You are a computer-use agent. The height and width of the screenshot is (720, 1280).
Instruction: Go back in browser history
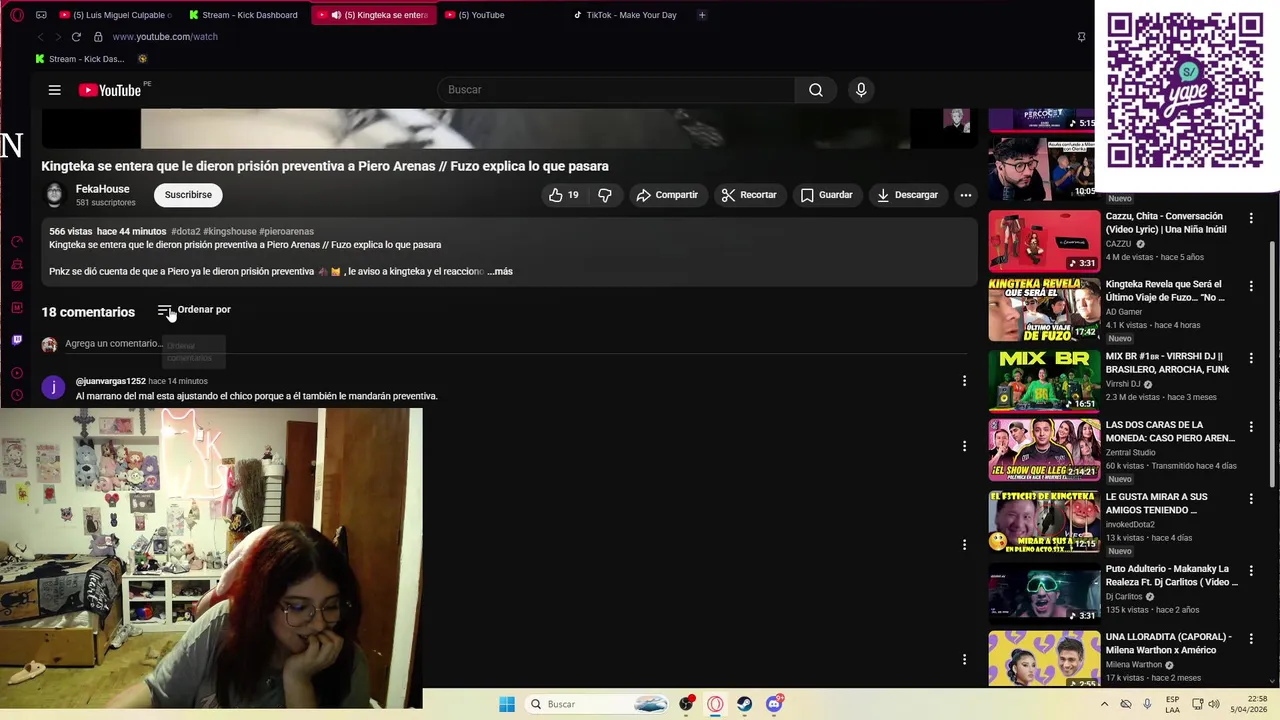(40, 37)
